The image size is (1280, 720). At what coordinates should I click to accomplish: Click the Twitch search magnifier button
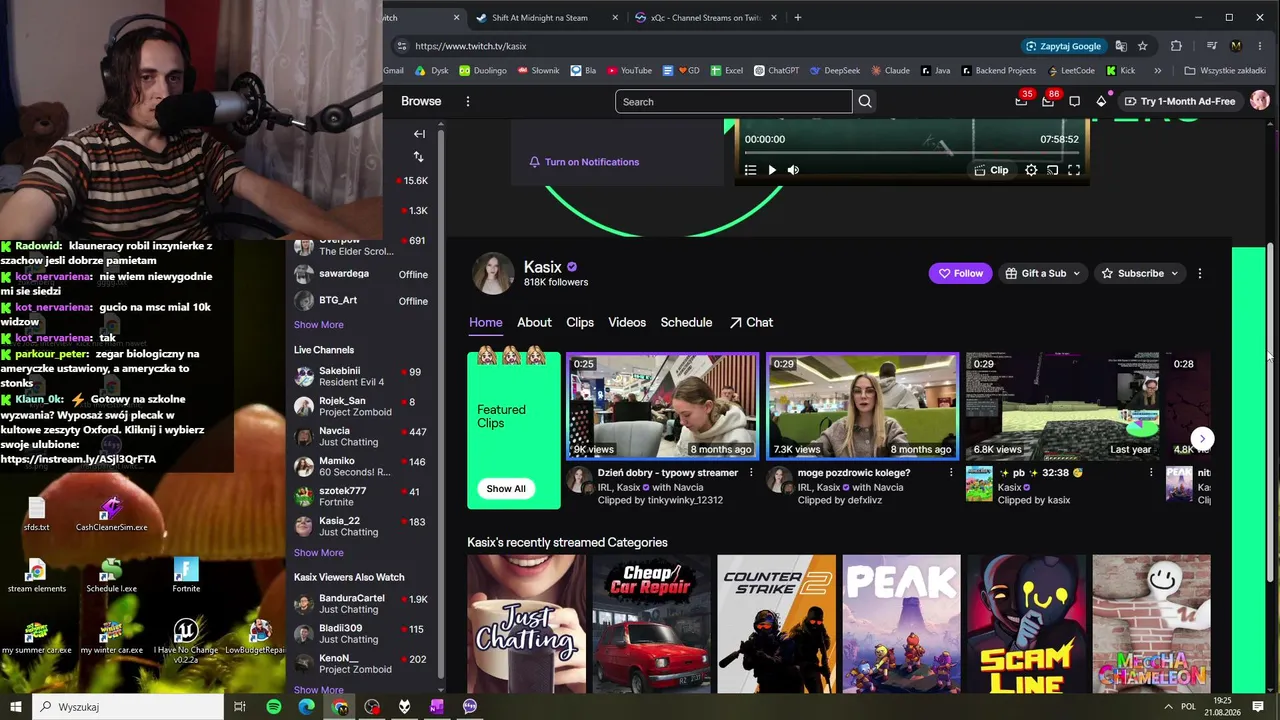[865, 101]
